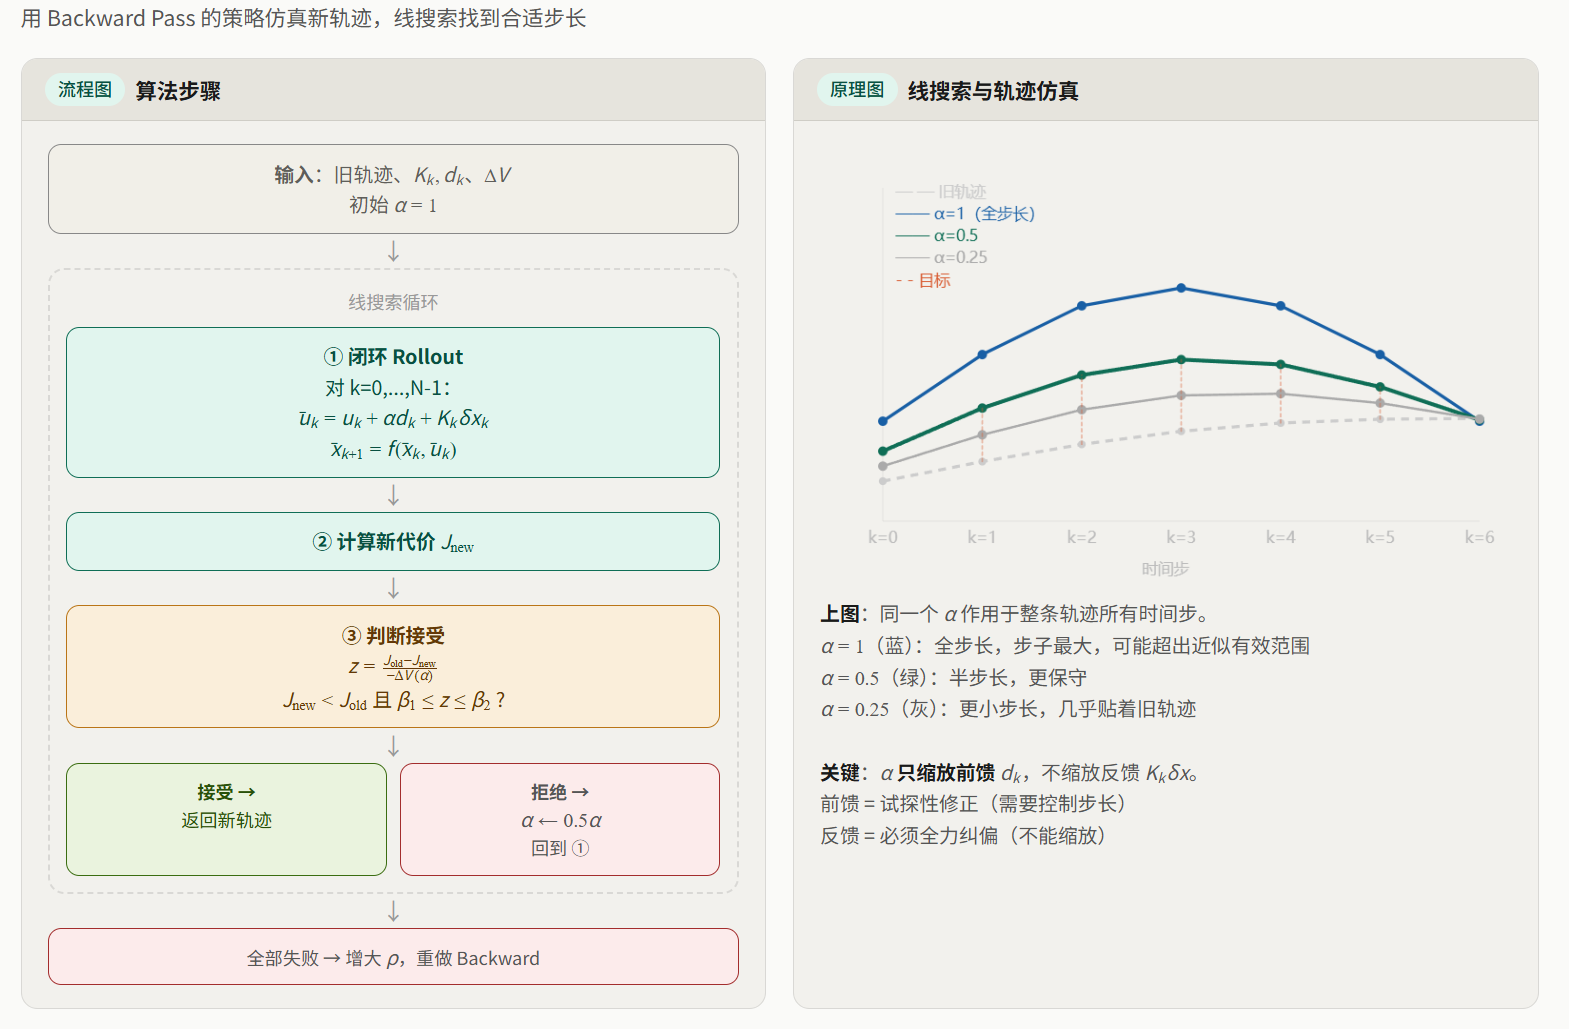Click the 线搜索与轨迹仿真 panel title

(993, 91)
